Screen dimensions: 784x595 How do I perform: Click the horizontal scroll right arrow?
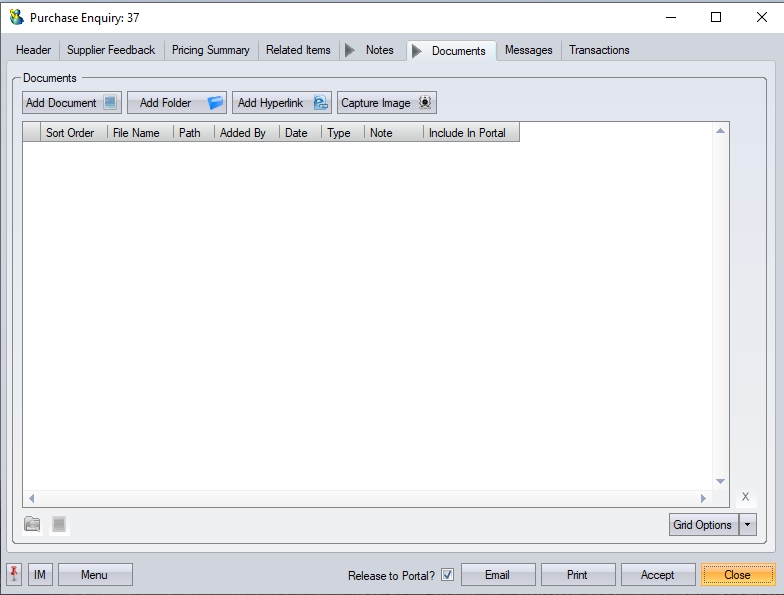pyautogui.click(x=703, y=498)
